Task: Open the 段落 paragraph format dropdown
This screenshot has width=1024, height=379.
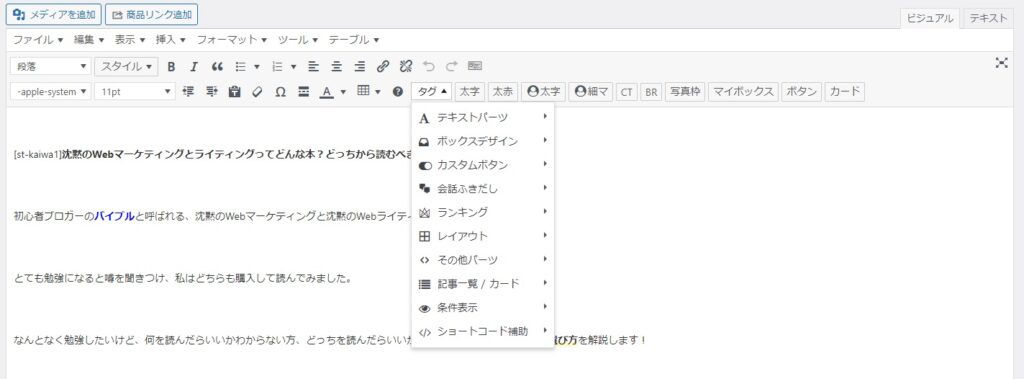Action: coord(51,67)
